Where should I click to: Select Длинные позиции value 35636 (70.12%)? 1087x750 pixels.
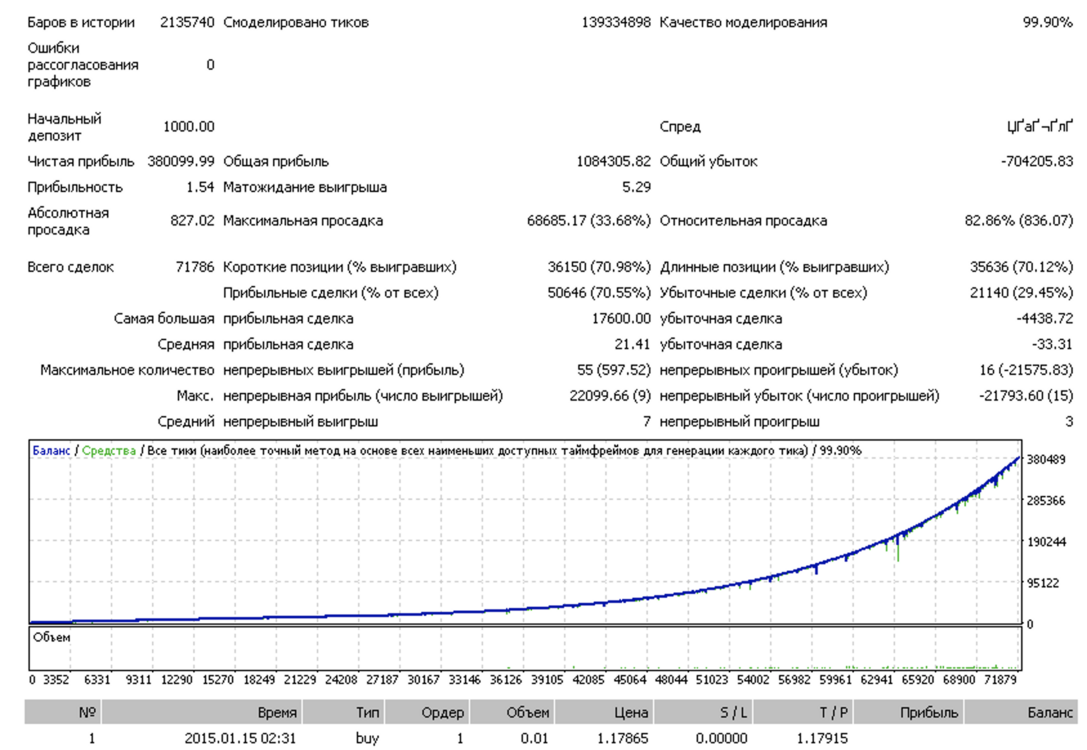[1021, 267]
